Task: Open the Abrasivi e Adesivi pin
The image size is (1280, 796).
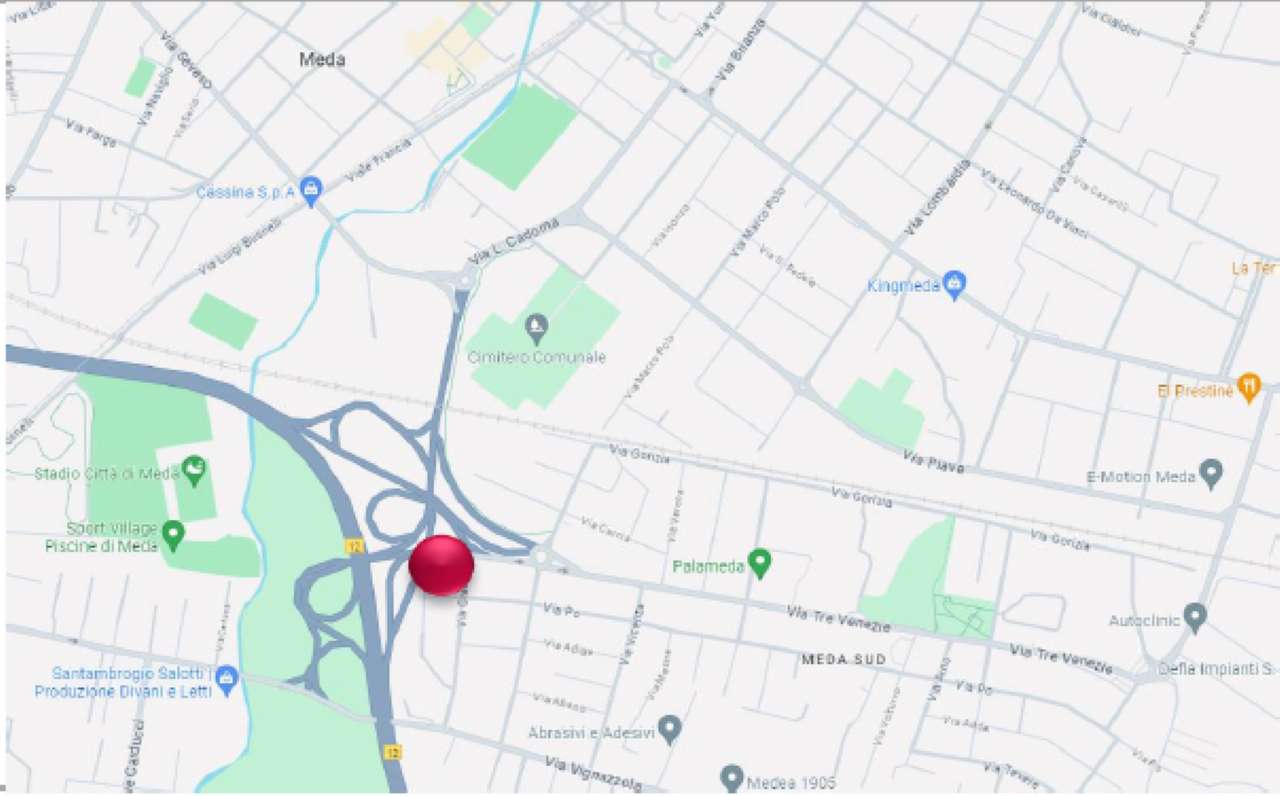Action: tap(670, 731)
